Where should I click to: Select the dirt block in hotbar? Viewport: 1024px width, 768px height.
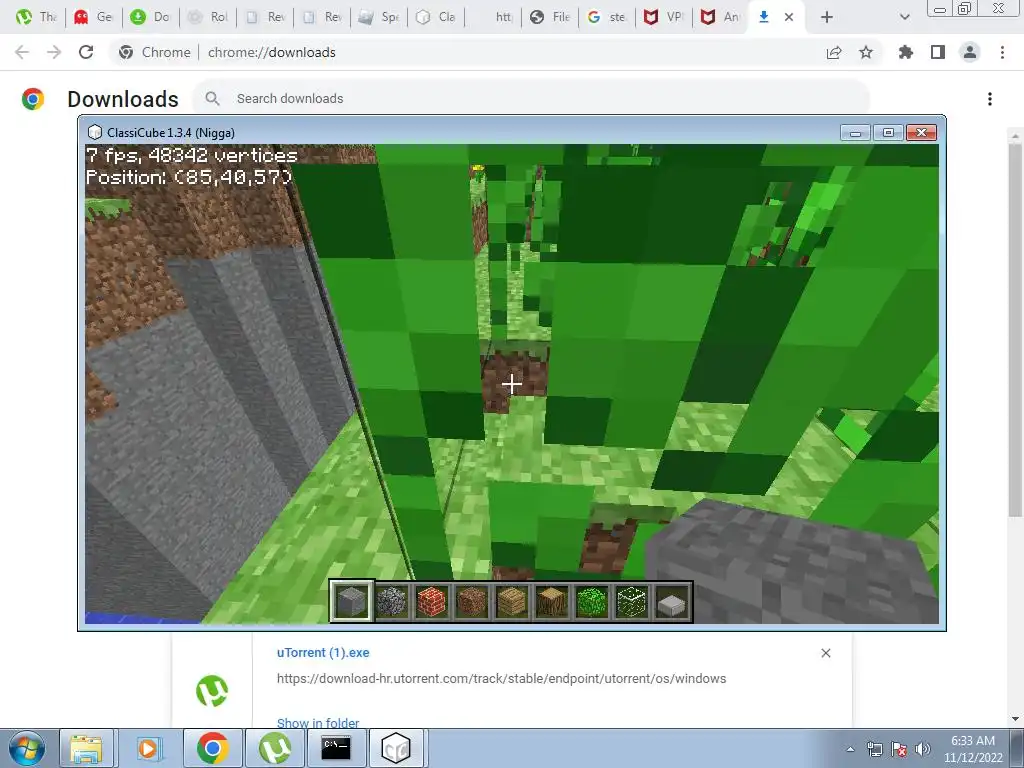[472, 601]
